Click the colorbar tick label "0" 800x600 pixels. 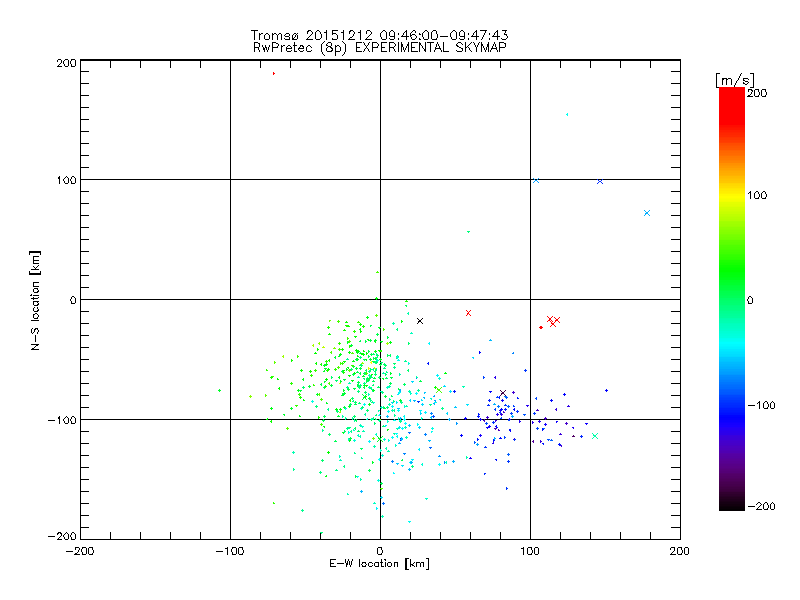pyautogui.click(x=749, y=300)
